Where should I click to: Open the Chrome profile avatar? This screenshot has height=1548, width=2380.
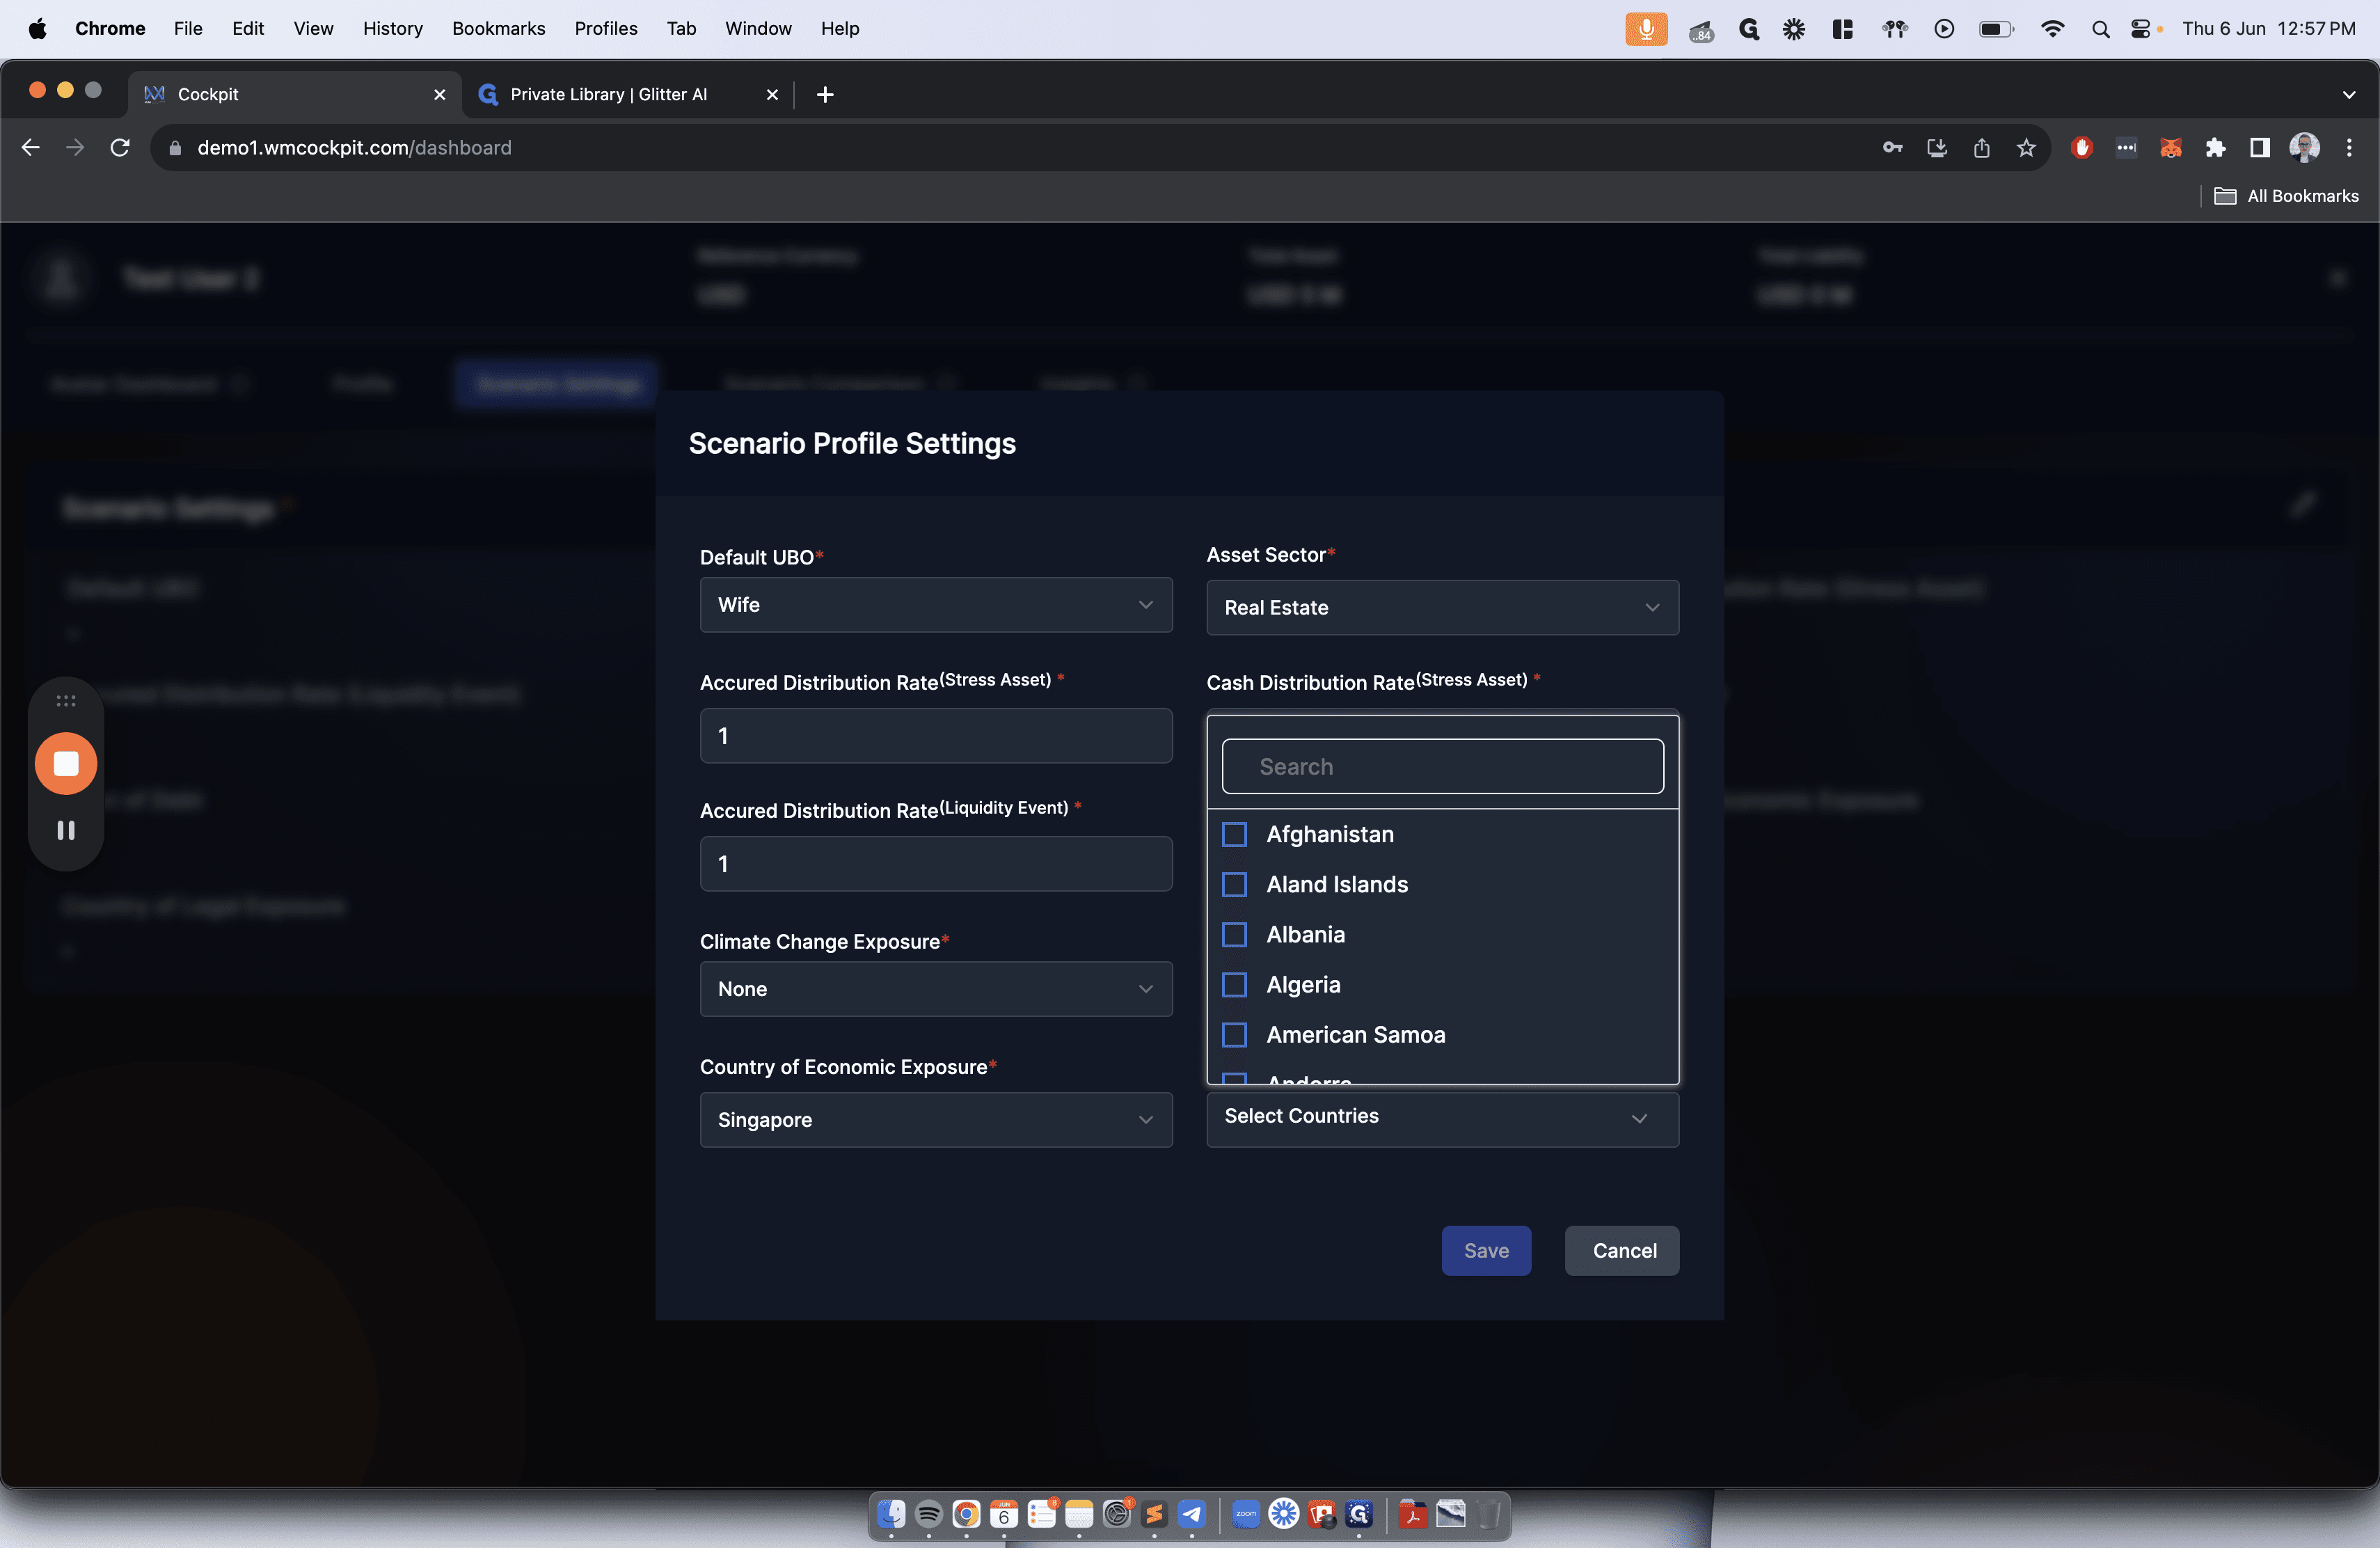point(2304,148)
